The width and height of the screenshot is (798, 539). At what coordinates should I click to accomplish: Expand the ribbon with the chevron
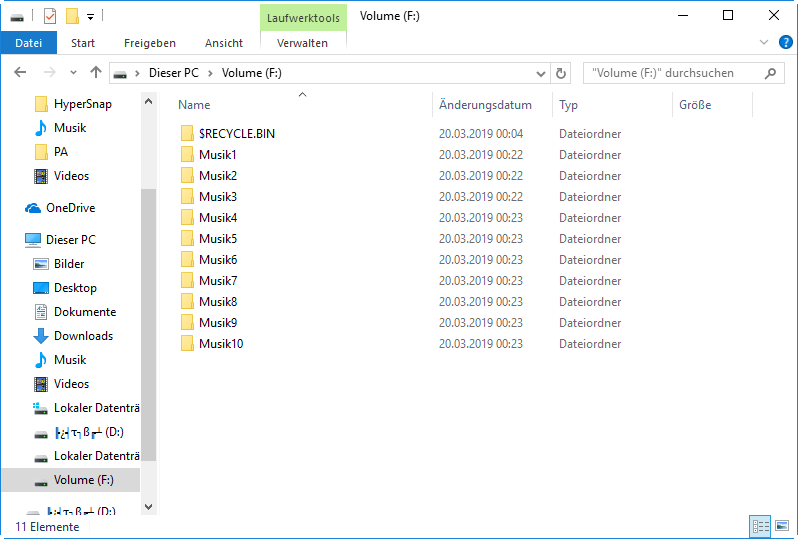pos(763,42)
